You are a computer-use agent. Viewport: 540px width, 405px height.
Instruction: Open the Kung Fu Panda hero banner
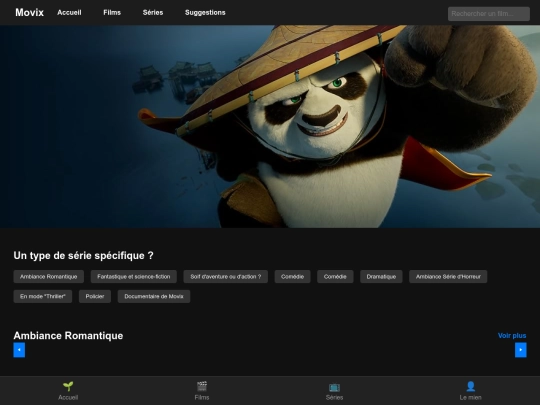coord(270,126)
